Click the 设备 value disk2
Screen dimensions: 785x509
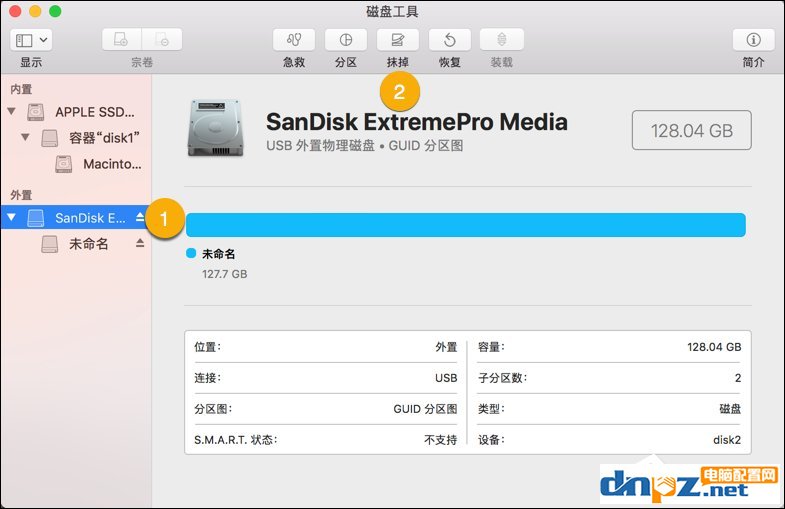[727, 440]
